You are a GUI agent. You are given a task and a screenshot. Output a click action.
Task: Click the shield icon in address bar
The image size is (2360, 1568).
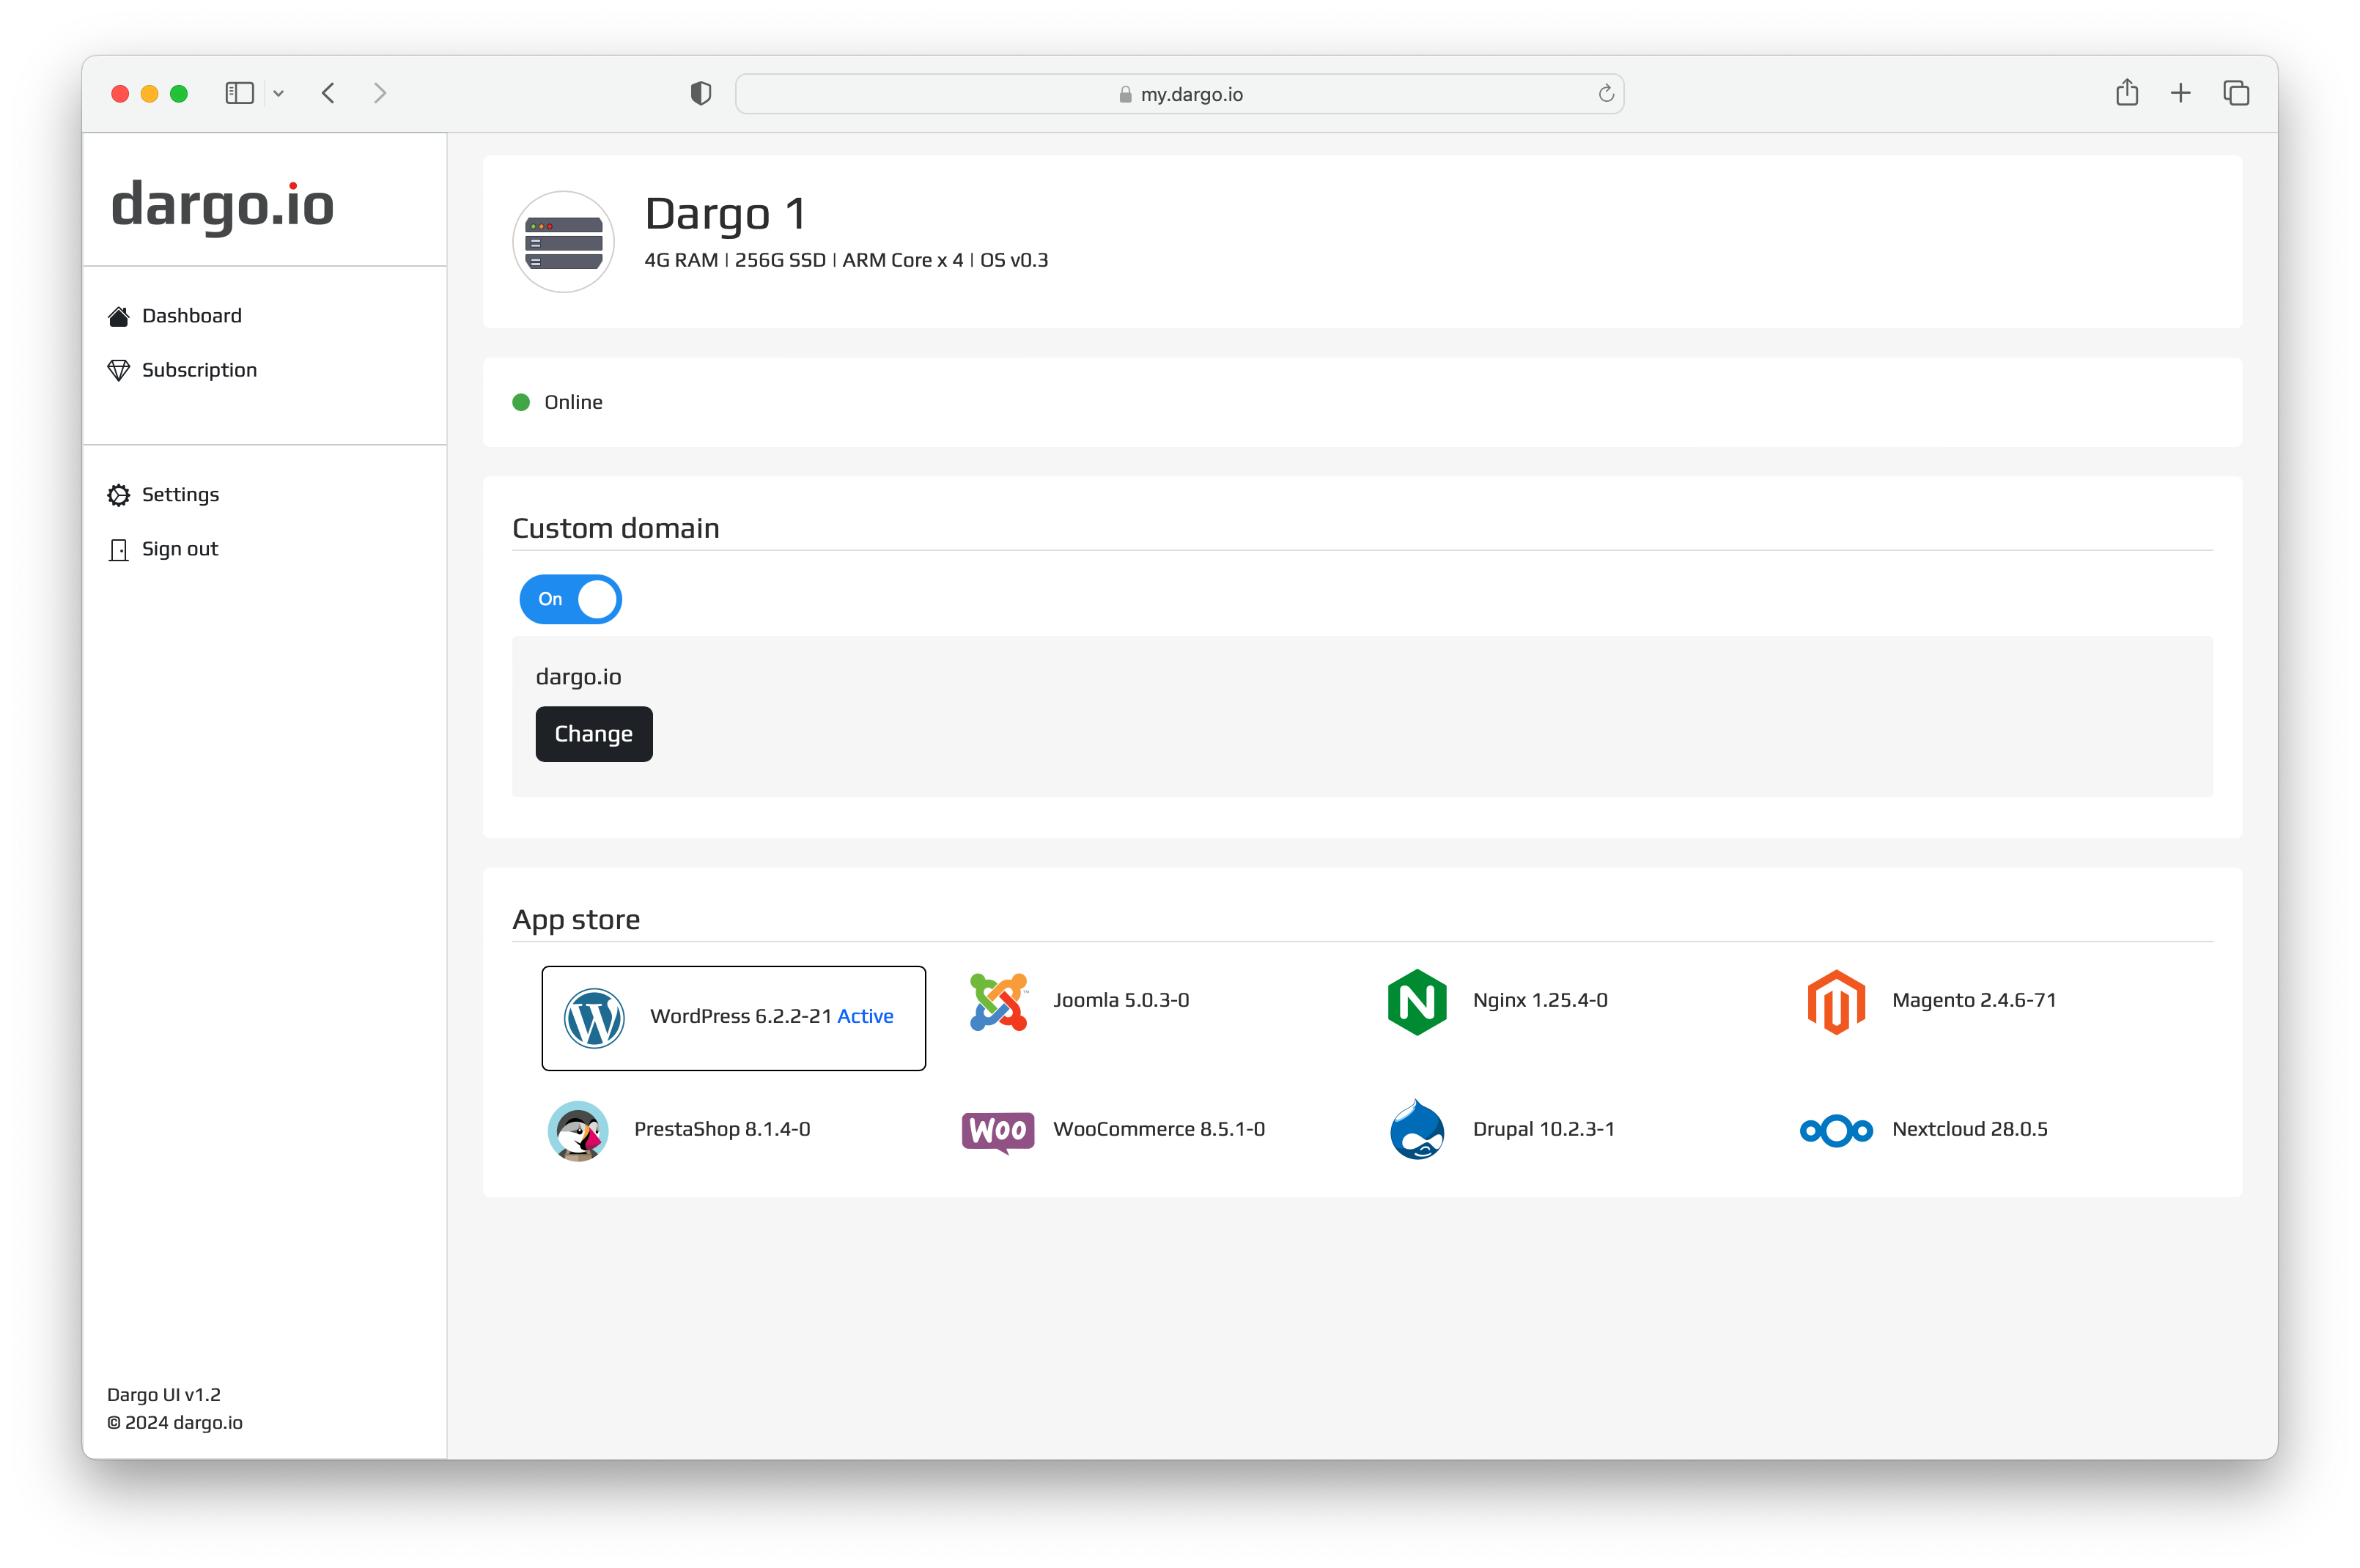[700, 93]
